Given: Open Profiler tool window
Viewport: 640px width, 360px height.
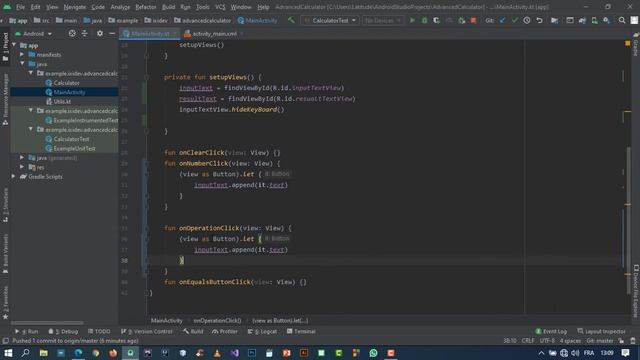Looking at the screenshot, I should [x=225, y=331].
